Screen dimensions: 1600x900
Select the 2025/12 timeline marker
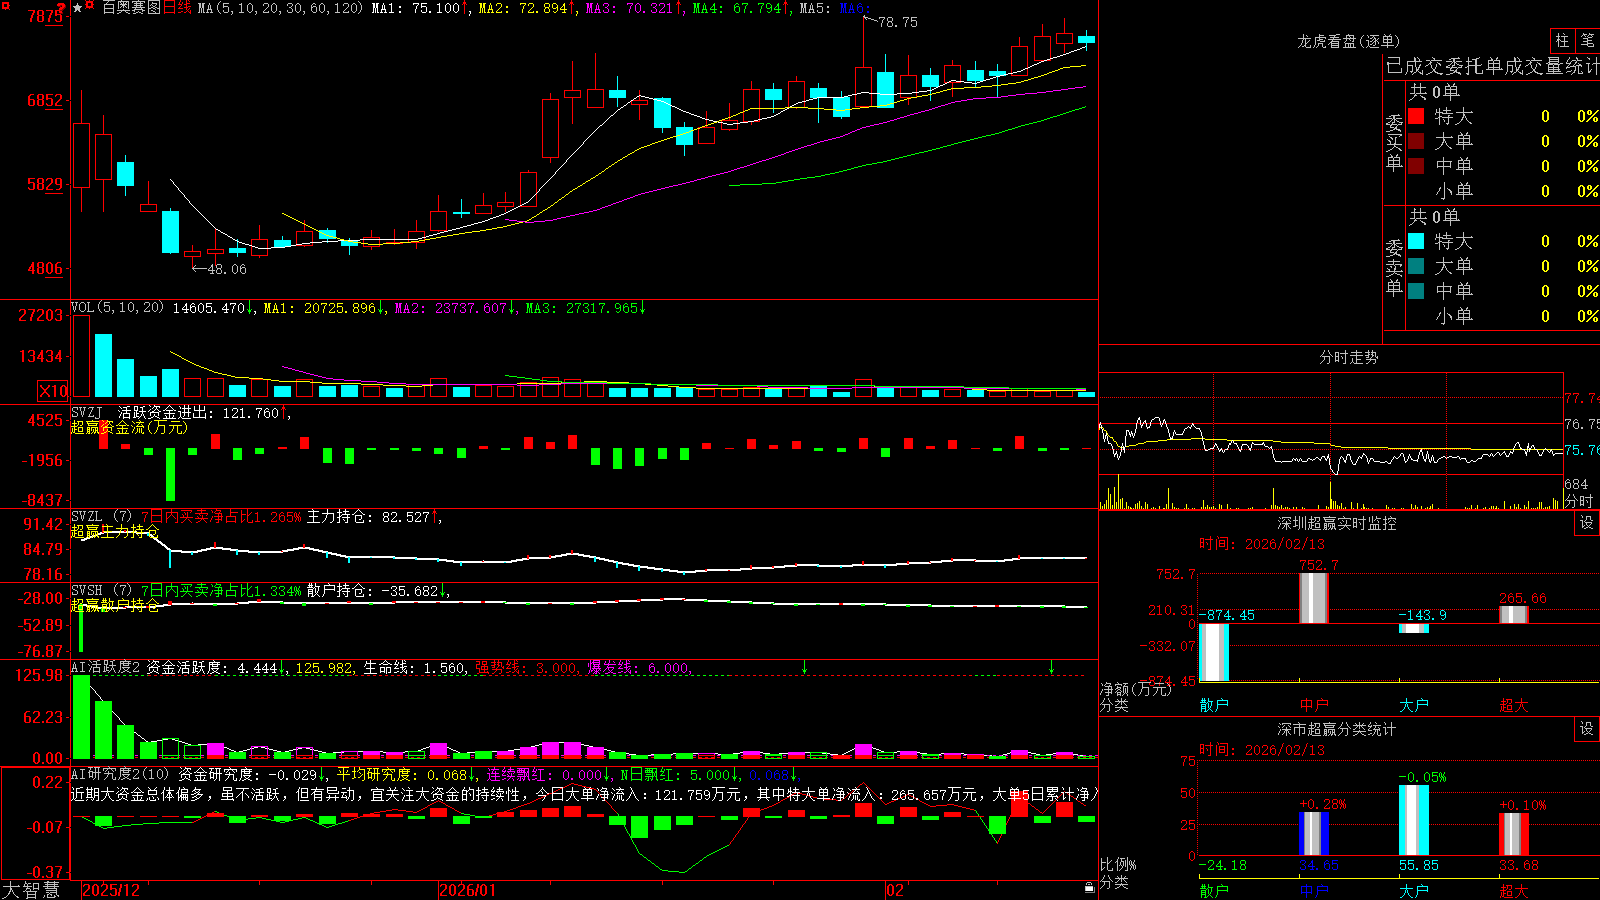[111, 890]
